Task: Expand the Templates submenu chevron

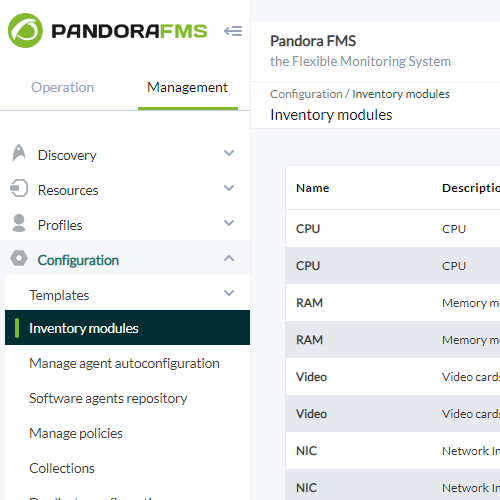Action: [x=229, y=293]
